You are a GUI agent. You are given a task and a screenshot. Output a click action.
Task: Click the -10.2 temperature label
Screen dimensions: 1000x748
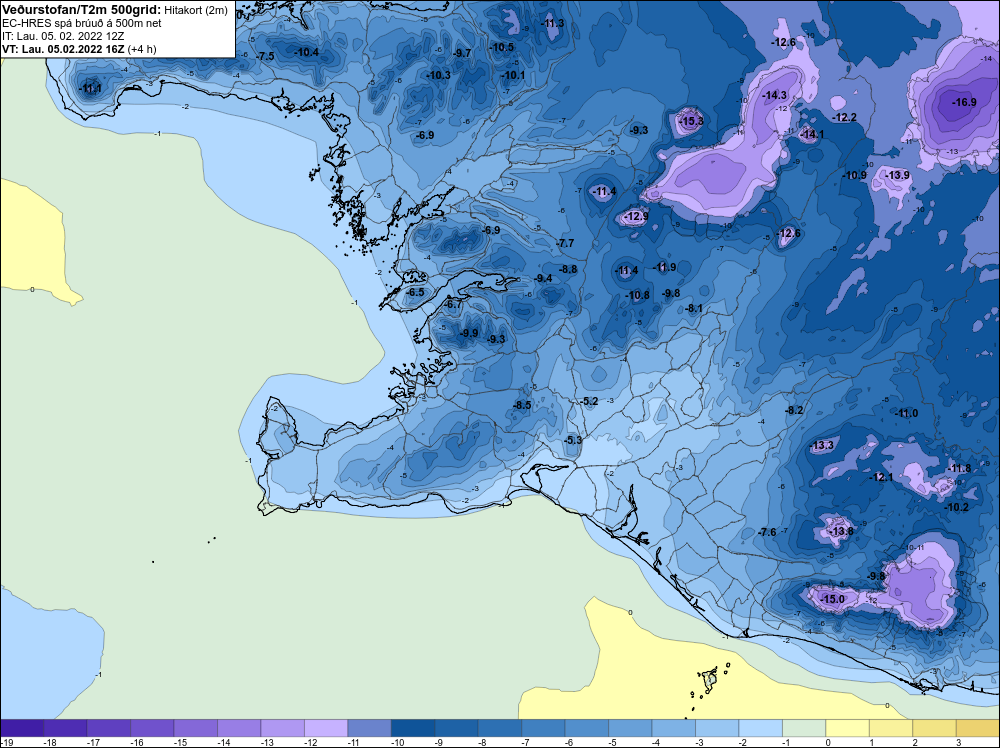[x=956, y=507]
